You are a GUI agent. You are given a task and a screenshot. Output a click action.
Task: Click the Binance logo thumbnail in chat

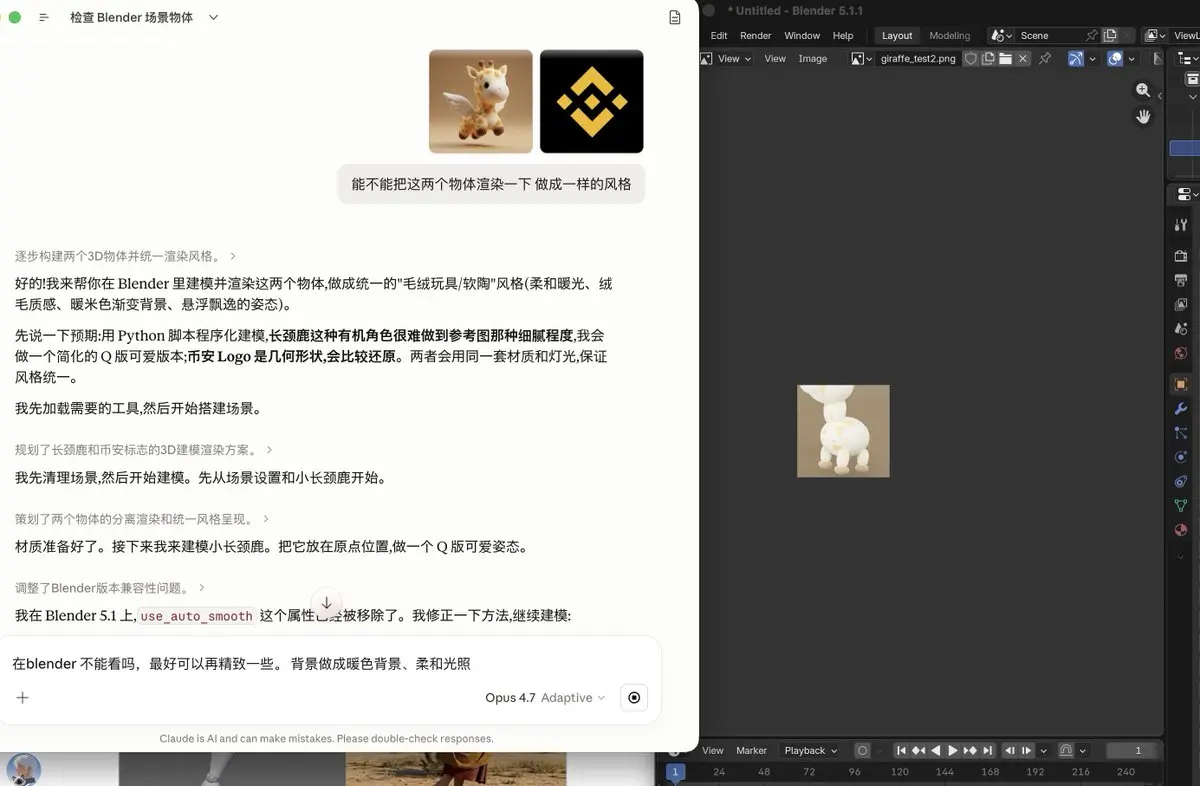[592, 101]
